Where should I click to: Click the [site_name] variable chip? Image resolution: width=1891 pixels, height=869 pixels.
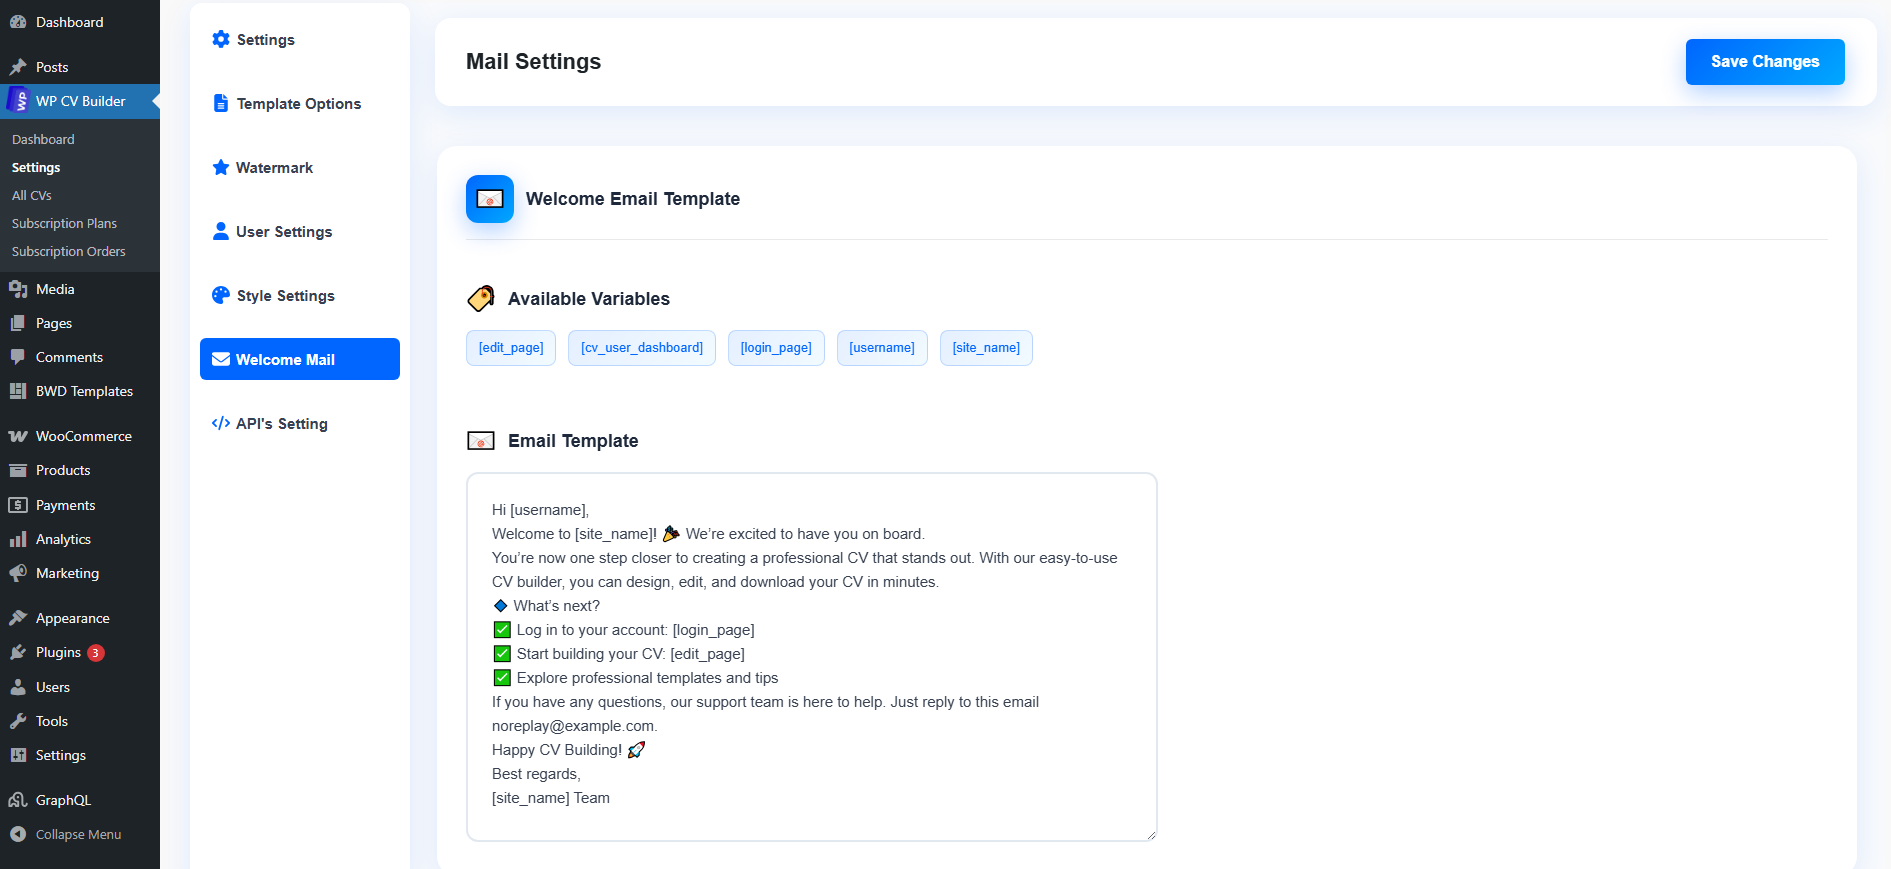[x=986, y=348]
